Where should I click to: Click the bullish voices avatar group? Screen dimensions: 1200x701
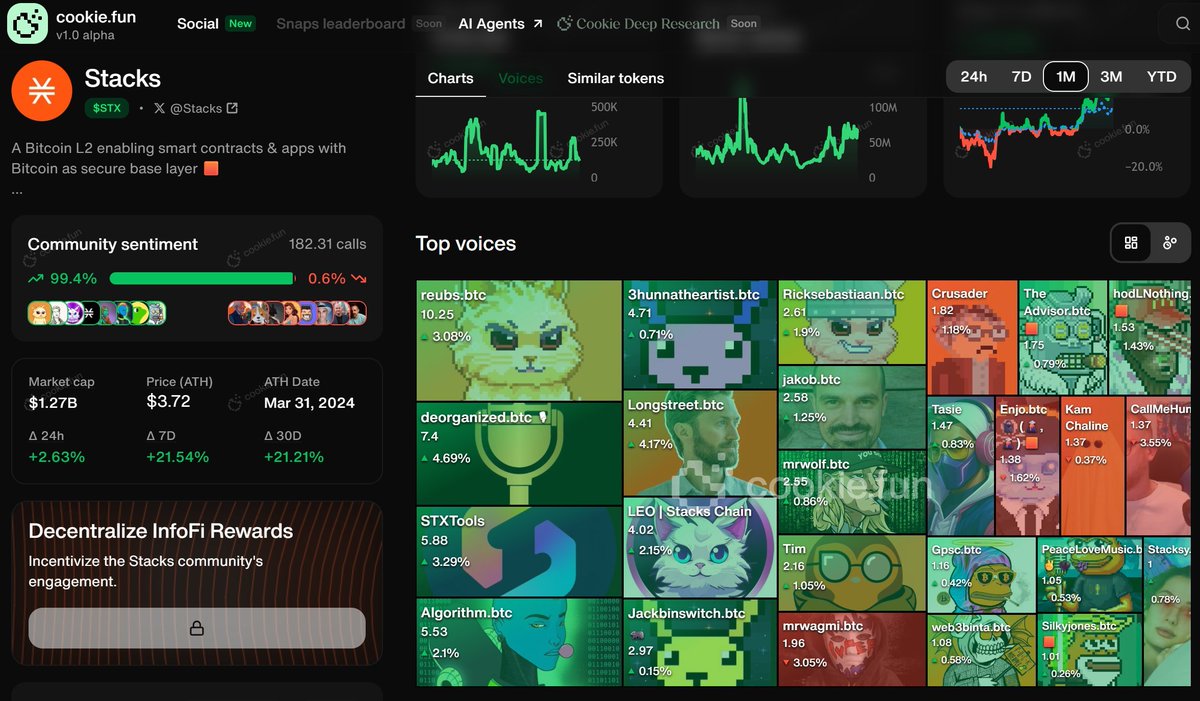(97, 313)
